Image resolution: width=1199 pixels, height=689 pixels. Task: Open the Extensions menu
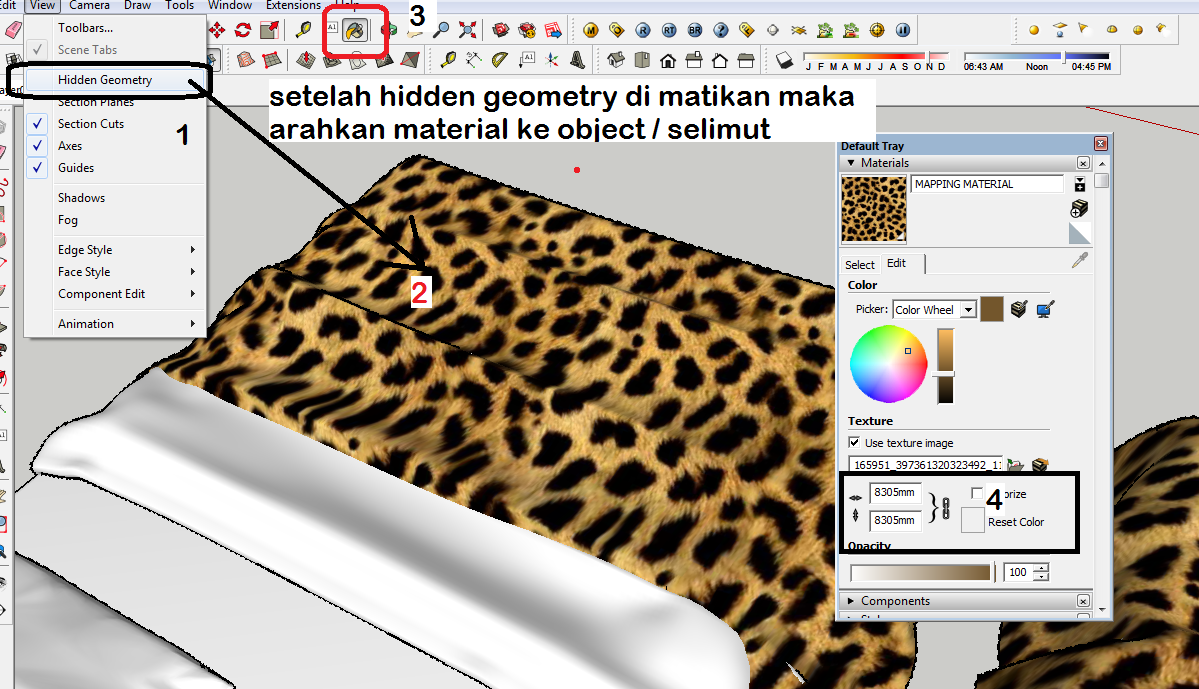pos(292,5)
